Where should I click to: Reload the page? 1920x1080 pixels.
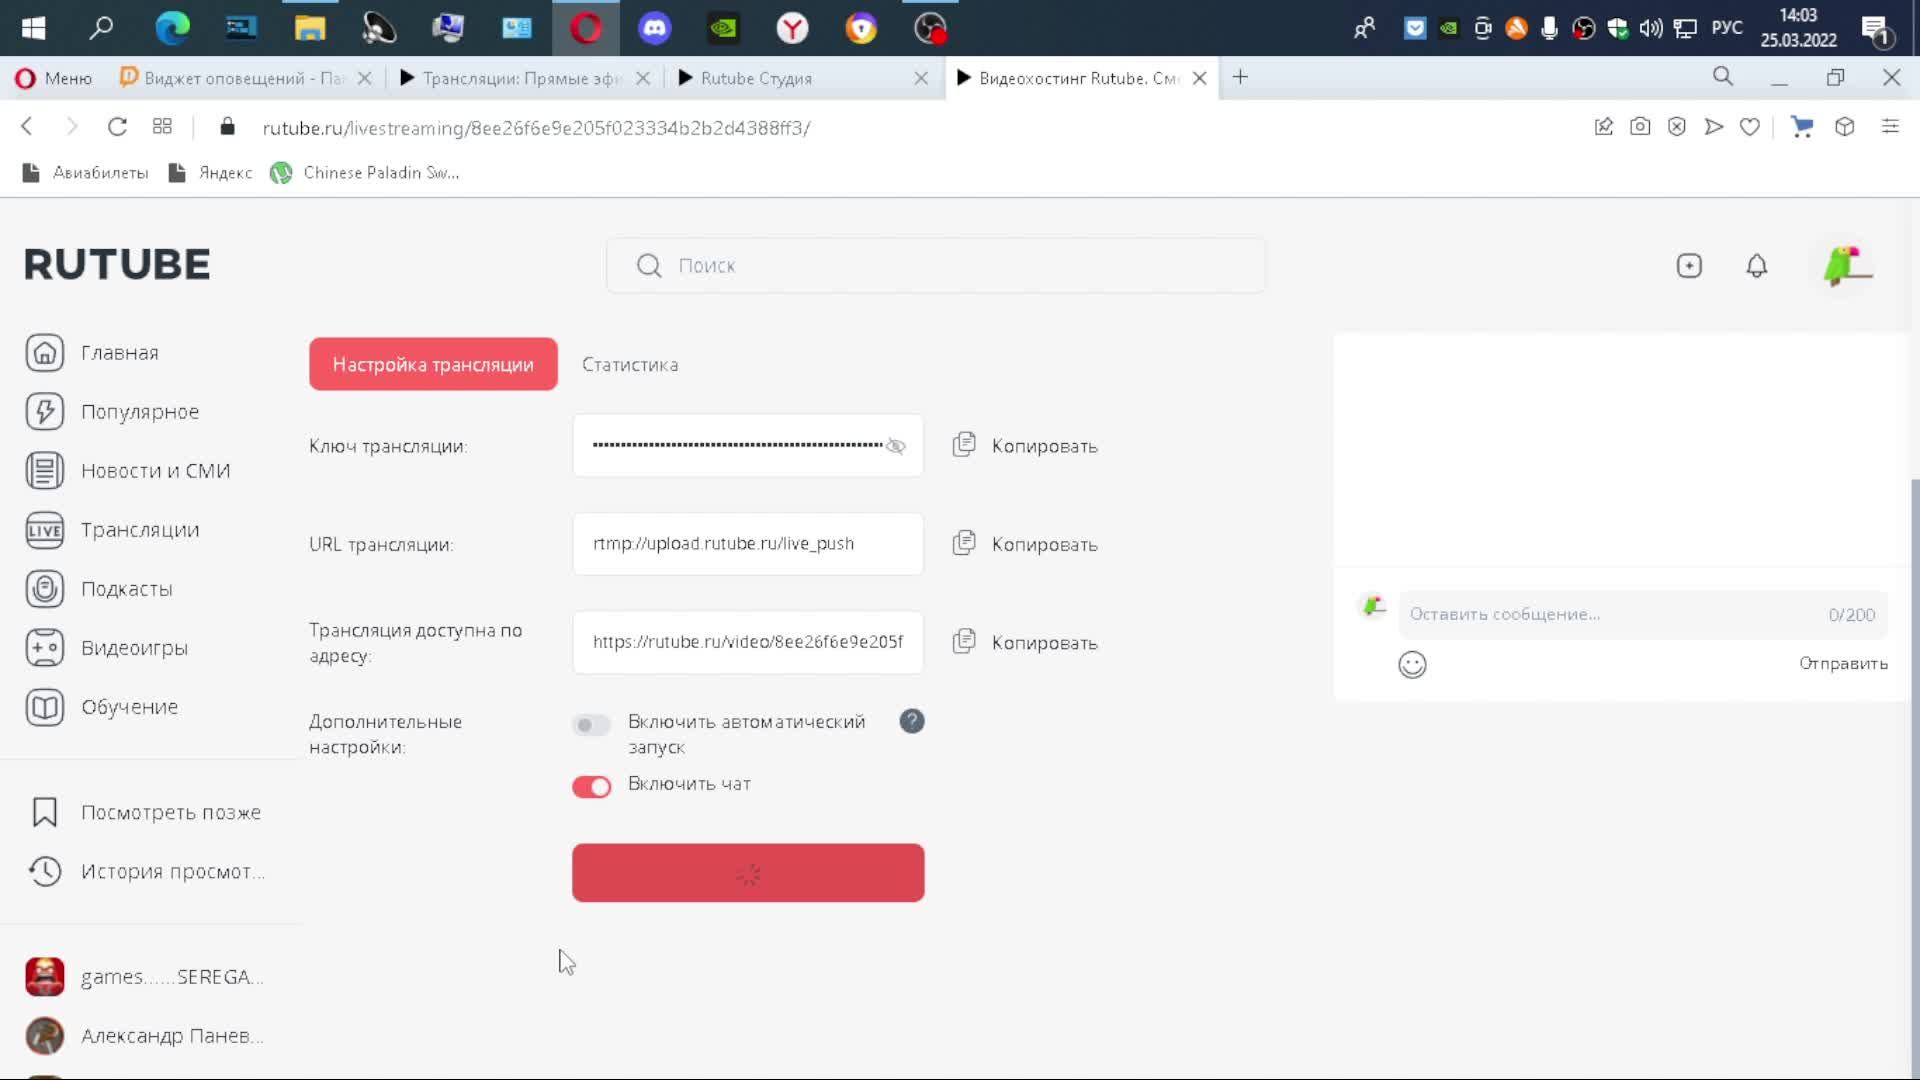tap(117, 127)
